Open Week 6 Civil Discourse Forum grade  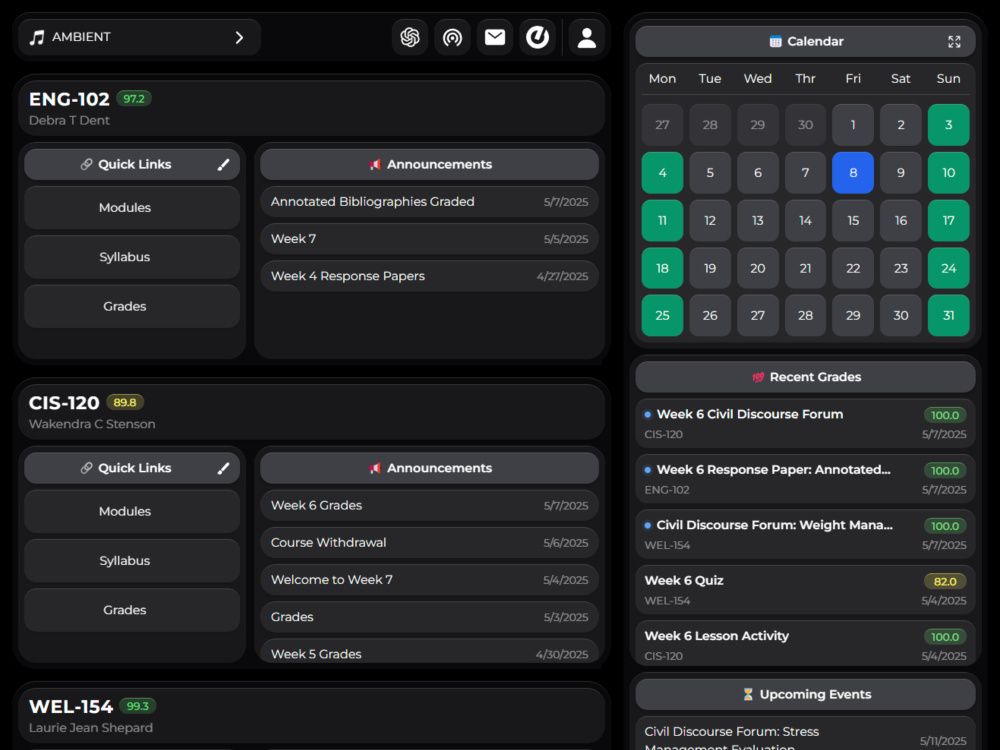pos(805,423)
